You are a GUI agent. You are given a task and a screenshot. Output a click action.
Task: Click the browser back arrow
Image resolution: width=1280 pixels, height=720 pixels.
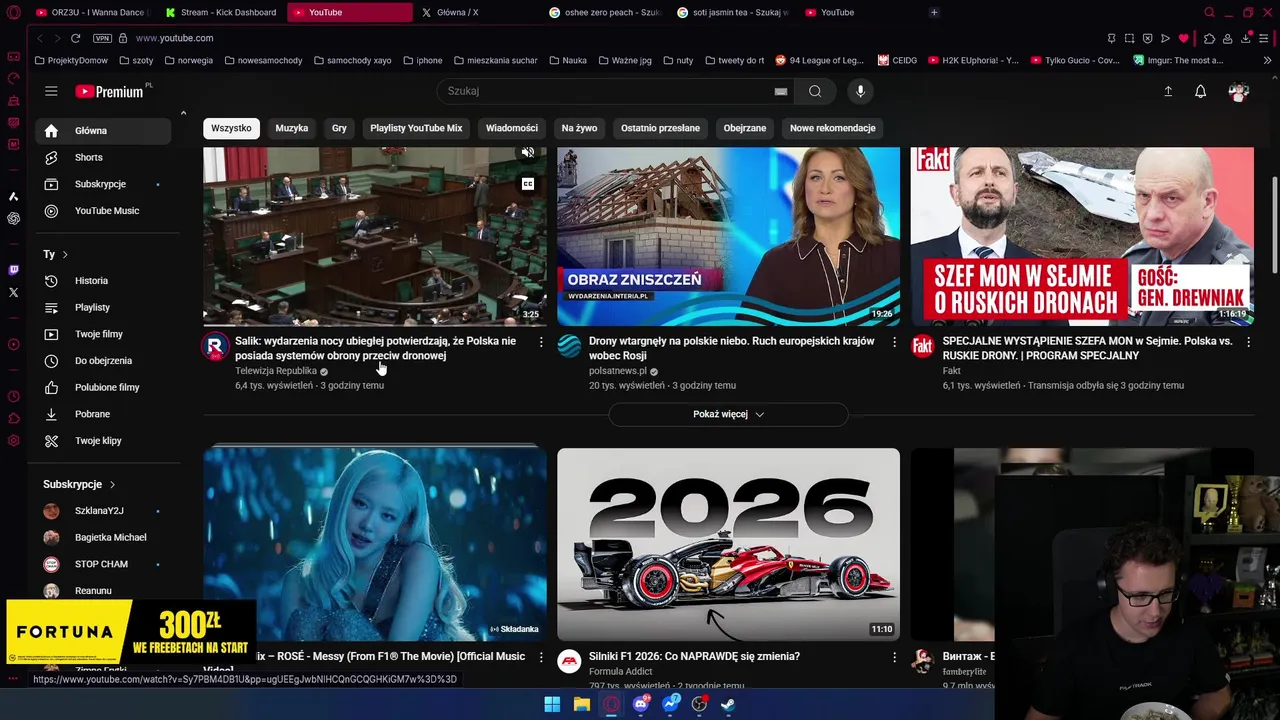pos(40,38)
